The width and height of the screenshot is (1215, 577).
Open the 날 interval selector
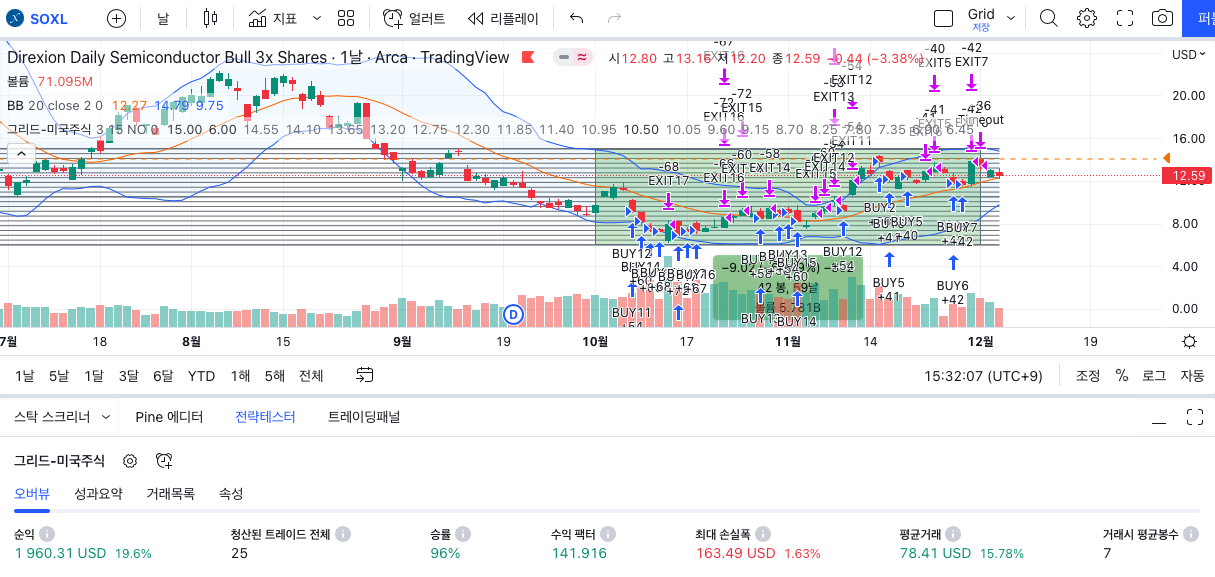[163, 18]
